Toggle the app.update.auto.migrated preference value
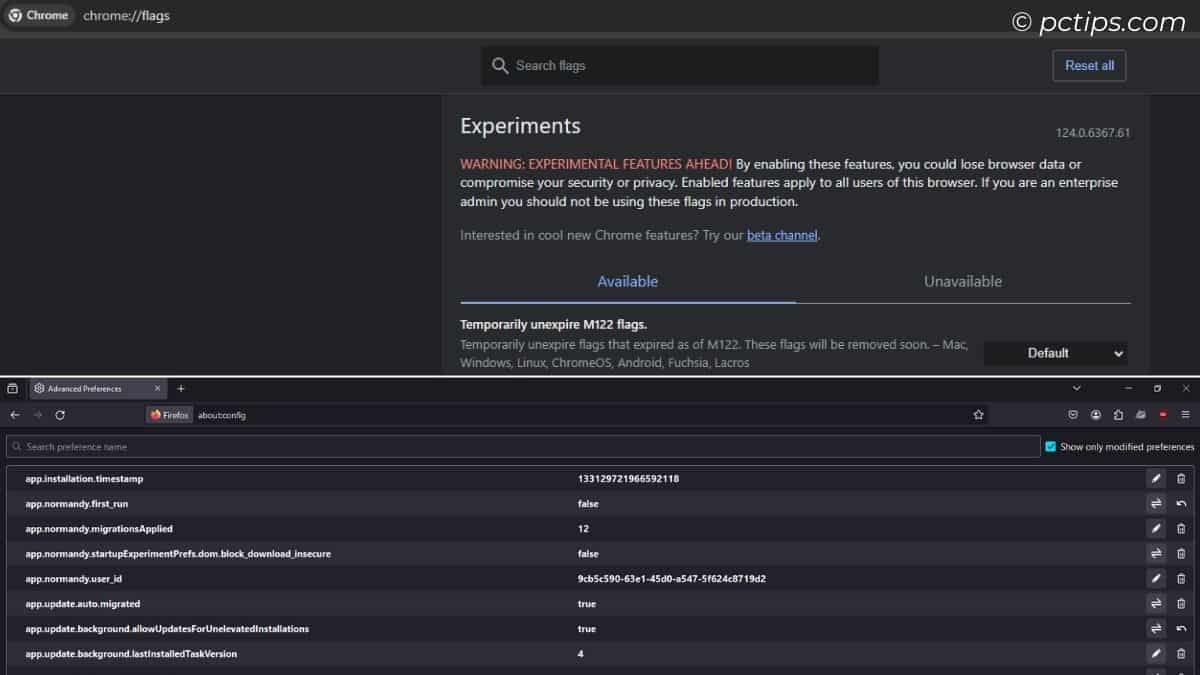Image resolution: width=1200 pixels, height=675 pixels. pos(1156,603)
